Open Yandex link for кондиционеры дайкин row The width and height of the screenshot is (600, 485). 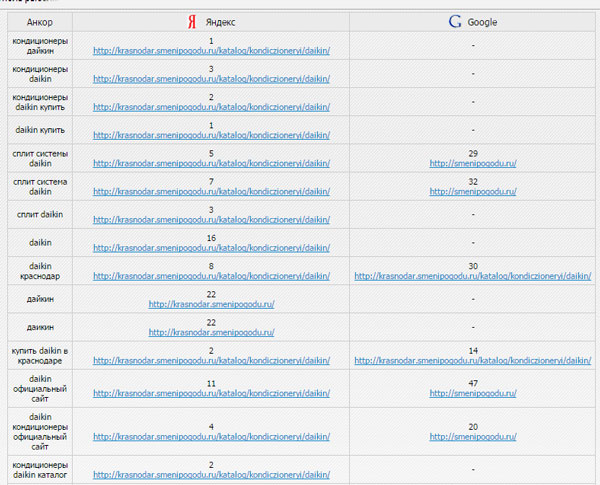[211, 49]
